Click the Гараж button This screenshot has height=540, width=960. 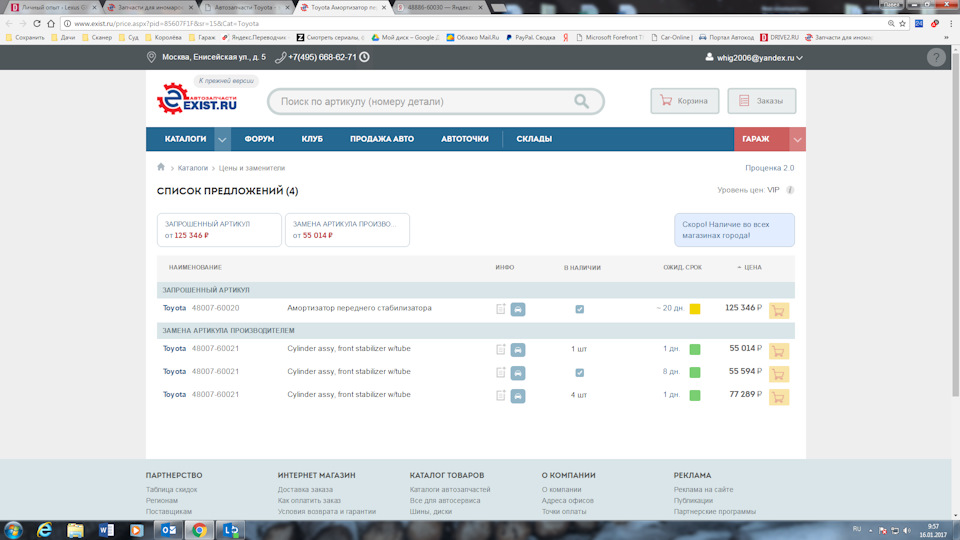pos(762,139)
